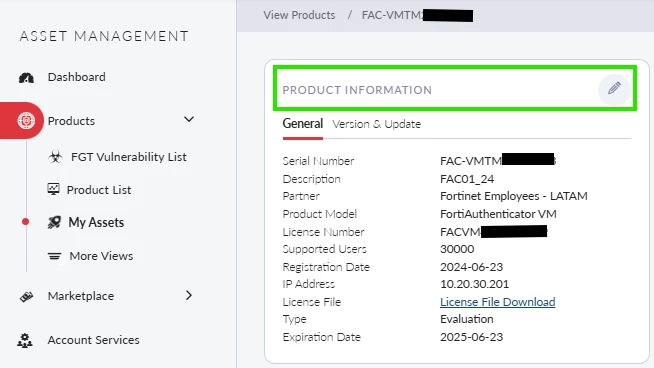654x368 pixels.
Task: Click the License File field label
Action: (x=312, y=302)
